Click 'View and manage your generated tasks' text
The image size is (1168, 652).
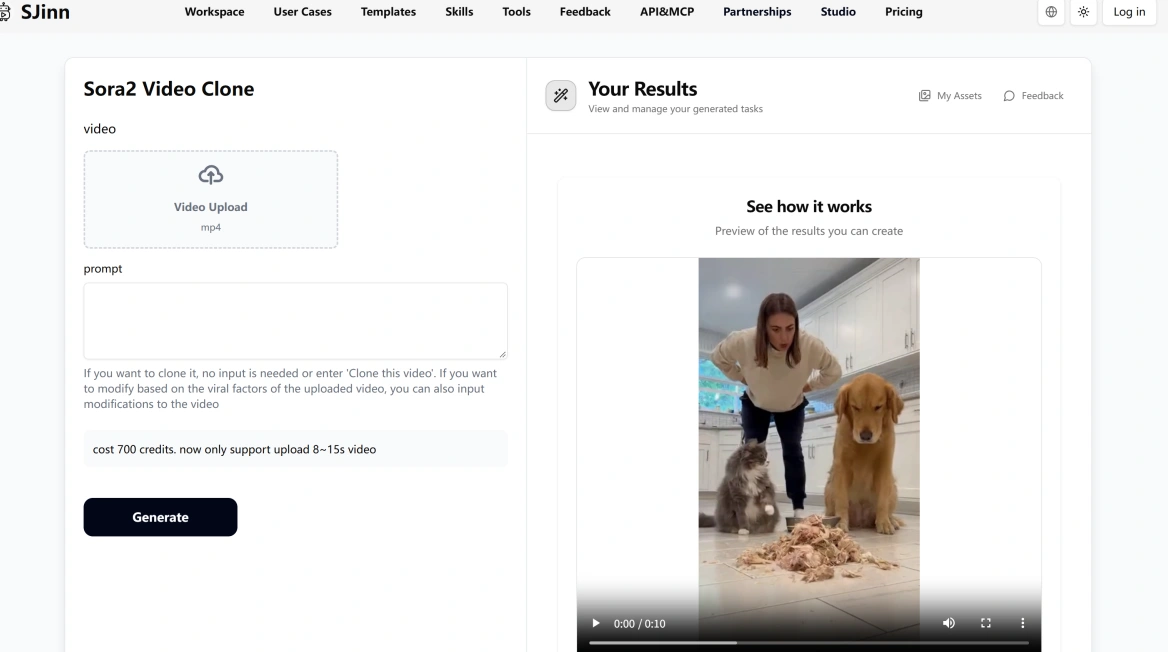click(x=675, y=109)
